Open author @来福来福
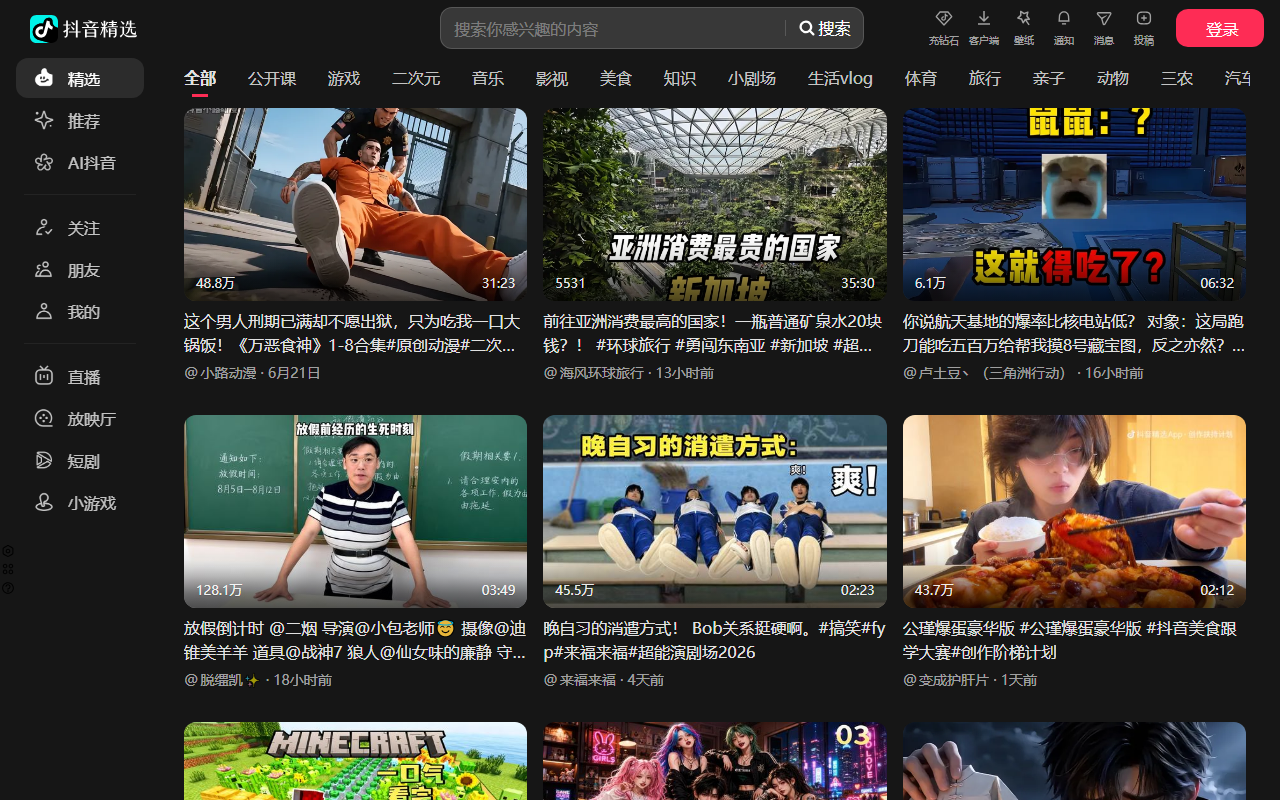Image resolution: width=1280 pixels, height=800 pixels. [x=580, y=680]
